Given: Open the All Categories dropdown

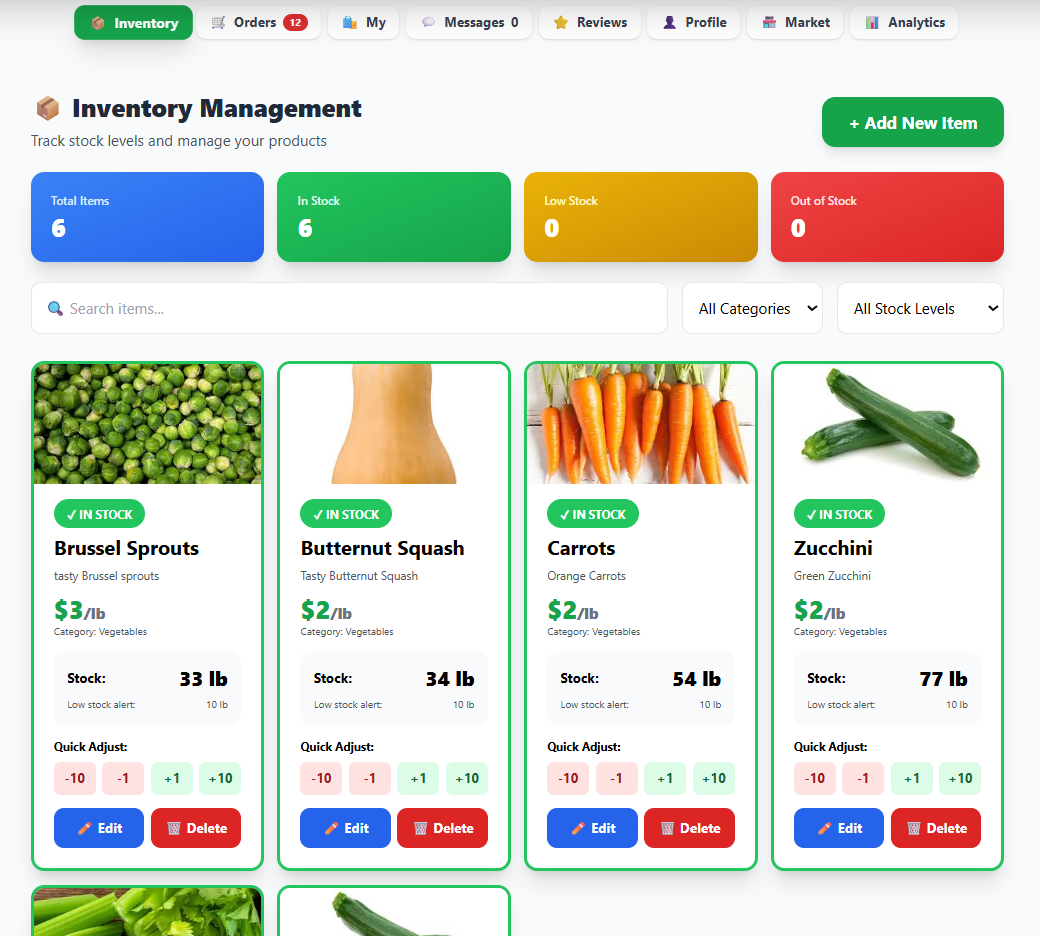Looking at the screenshot, I should pyautogui.click(x=752, y=308).
